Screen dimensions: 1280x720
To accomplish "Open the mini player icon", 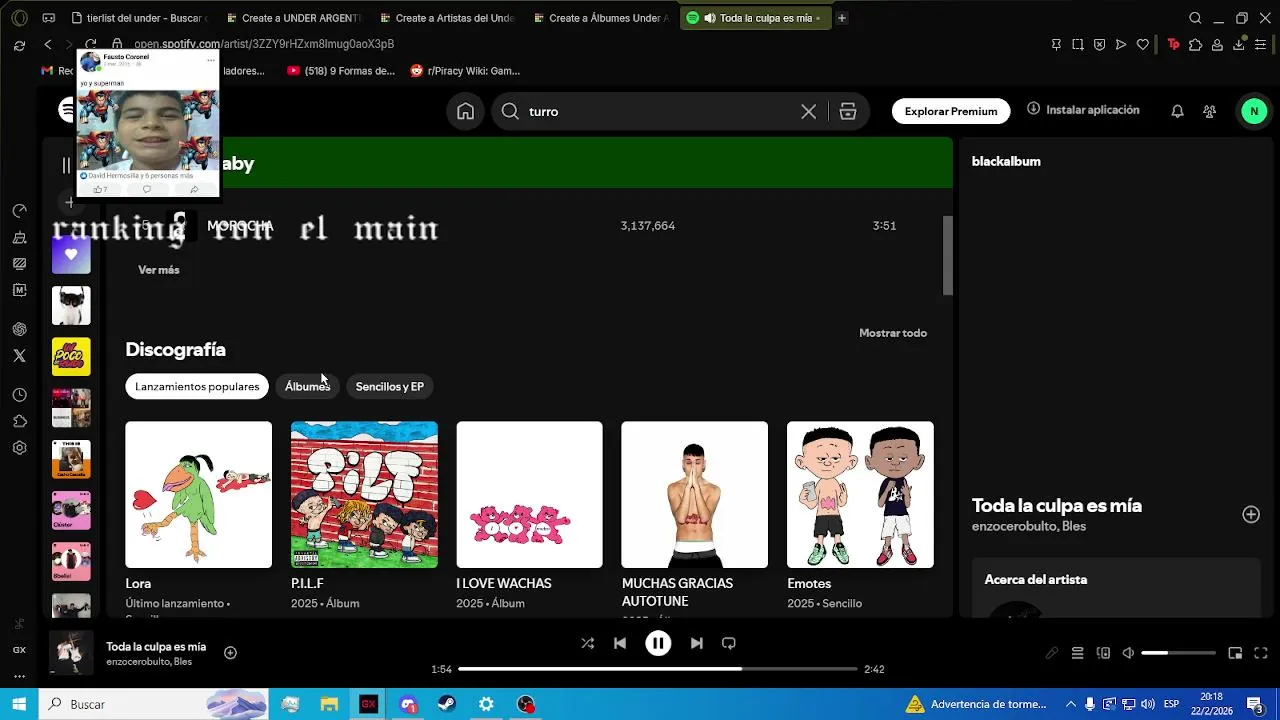I will [x=1235, y=653].
